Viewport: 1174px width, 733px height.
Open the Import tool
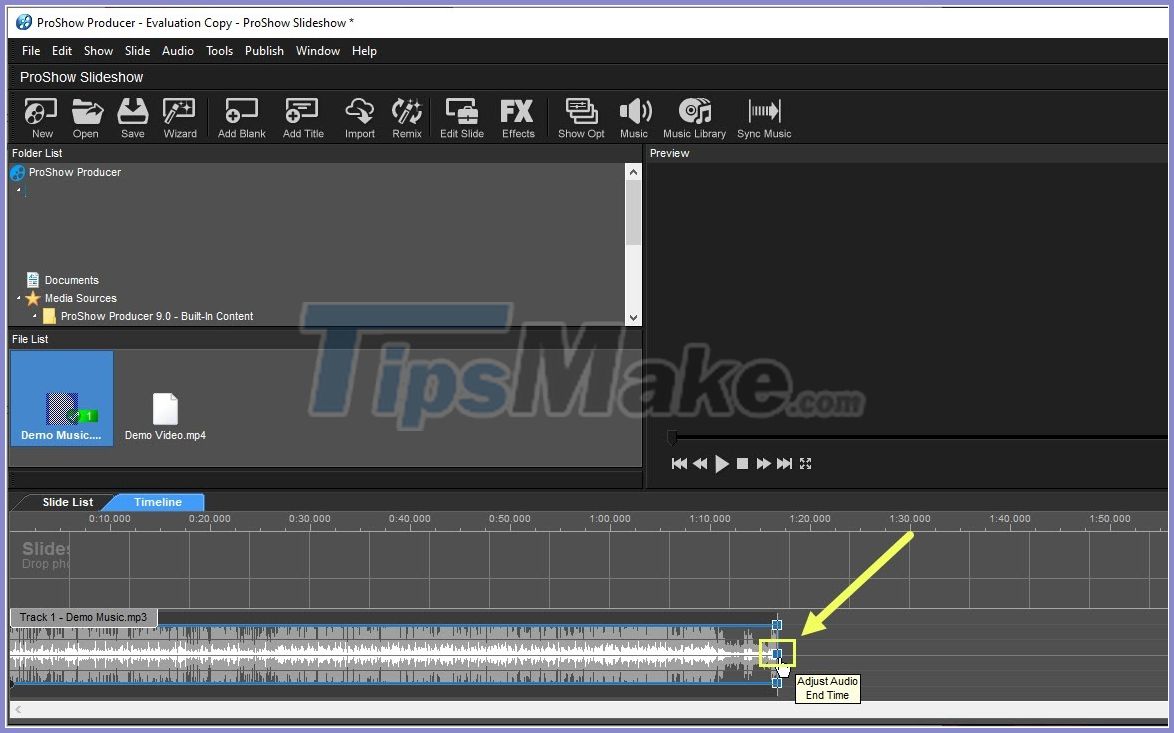click(x=359, y=117)
